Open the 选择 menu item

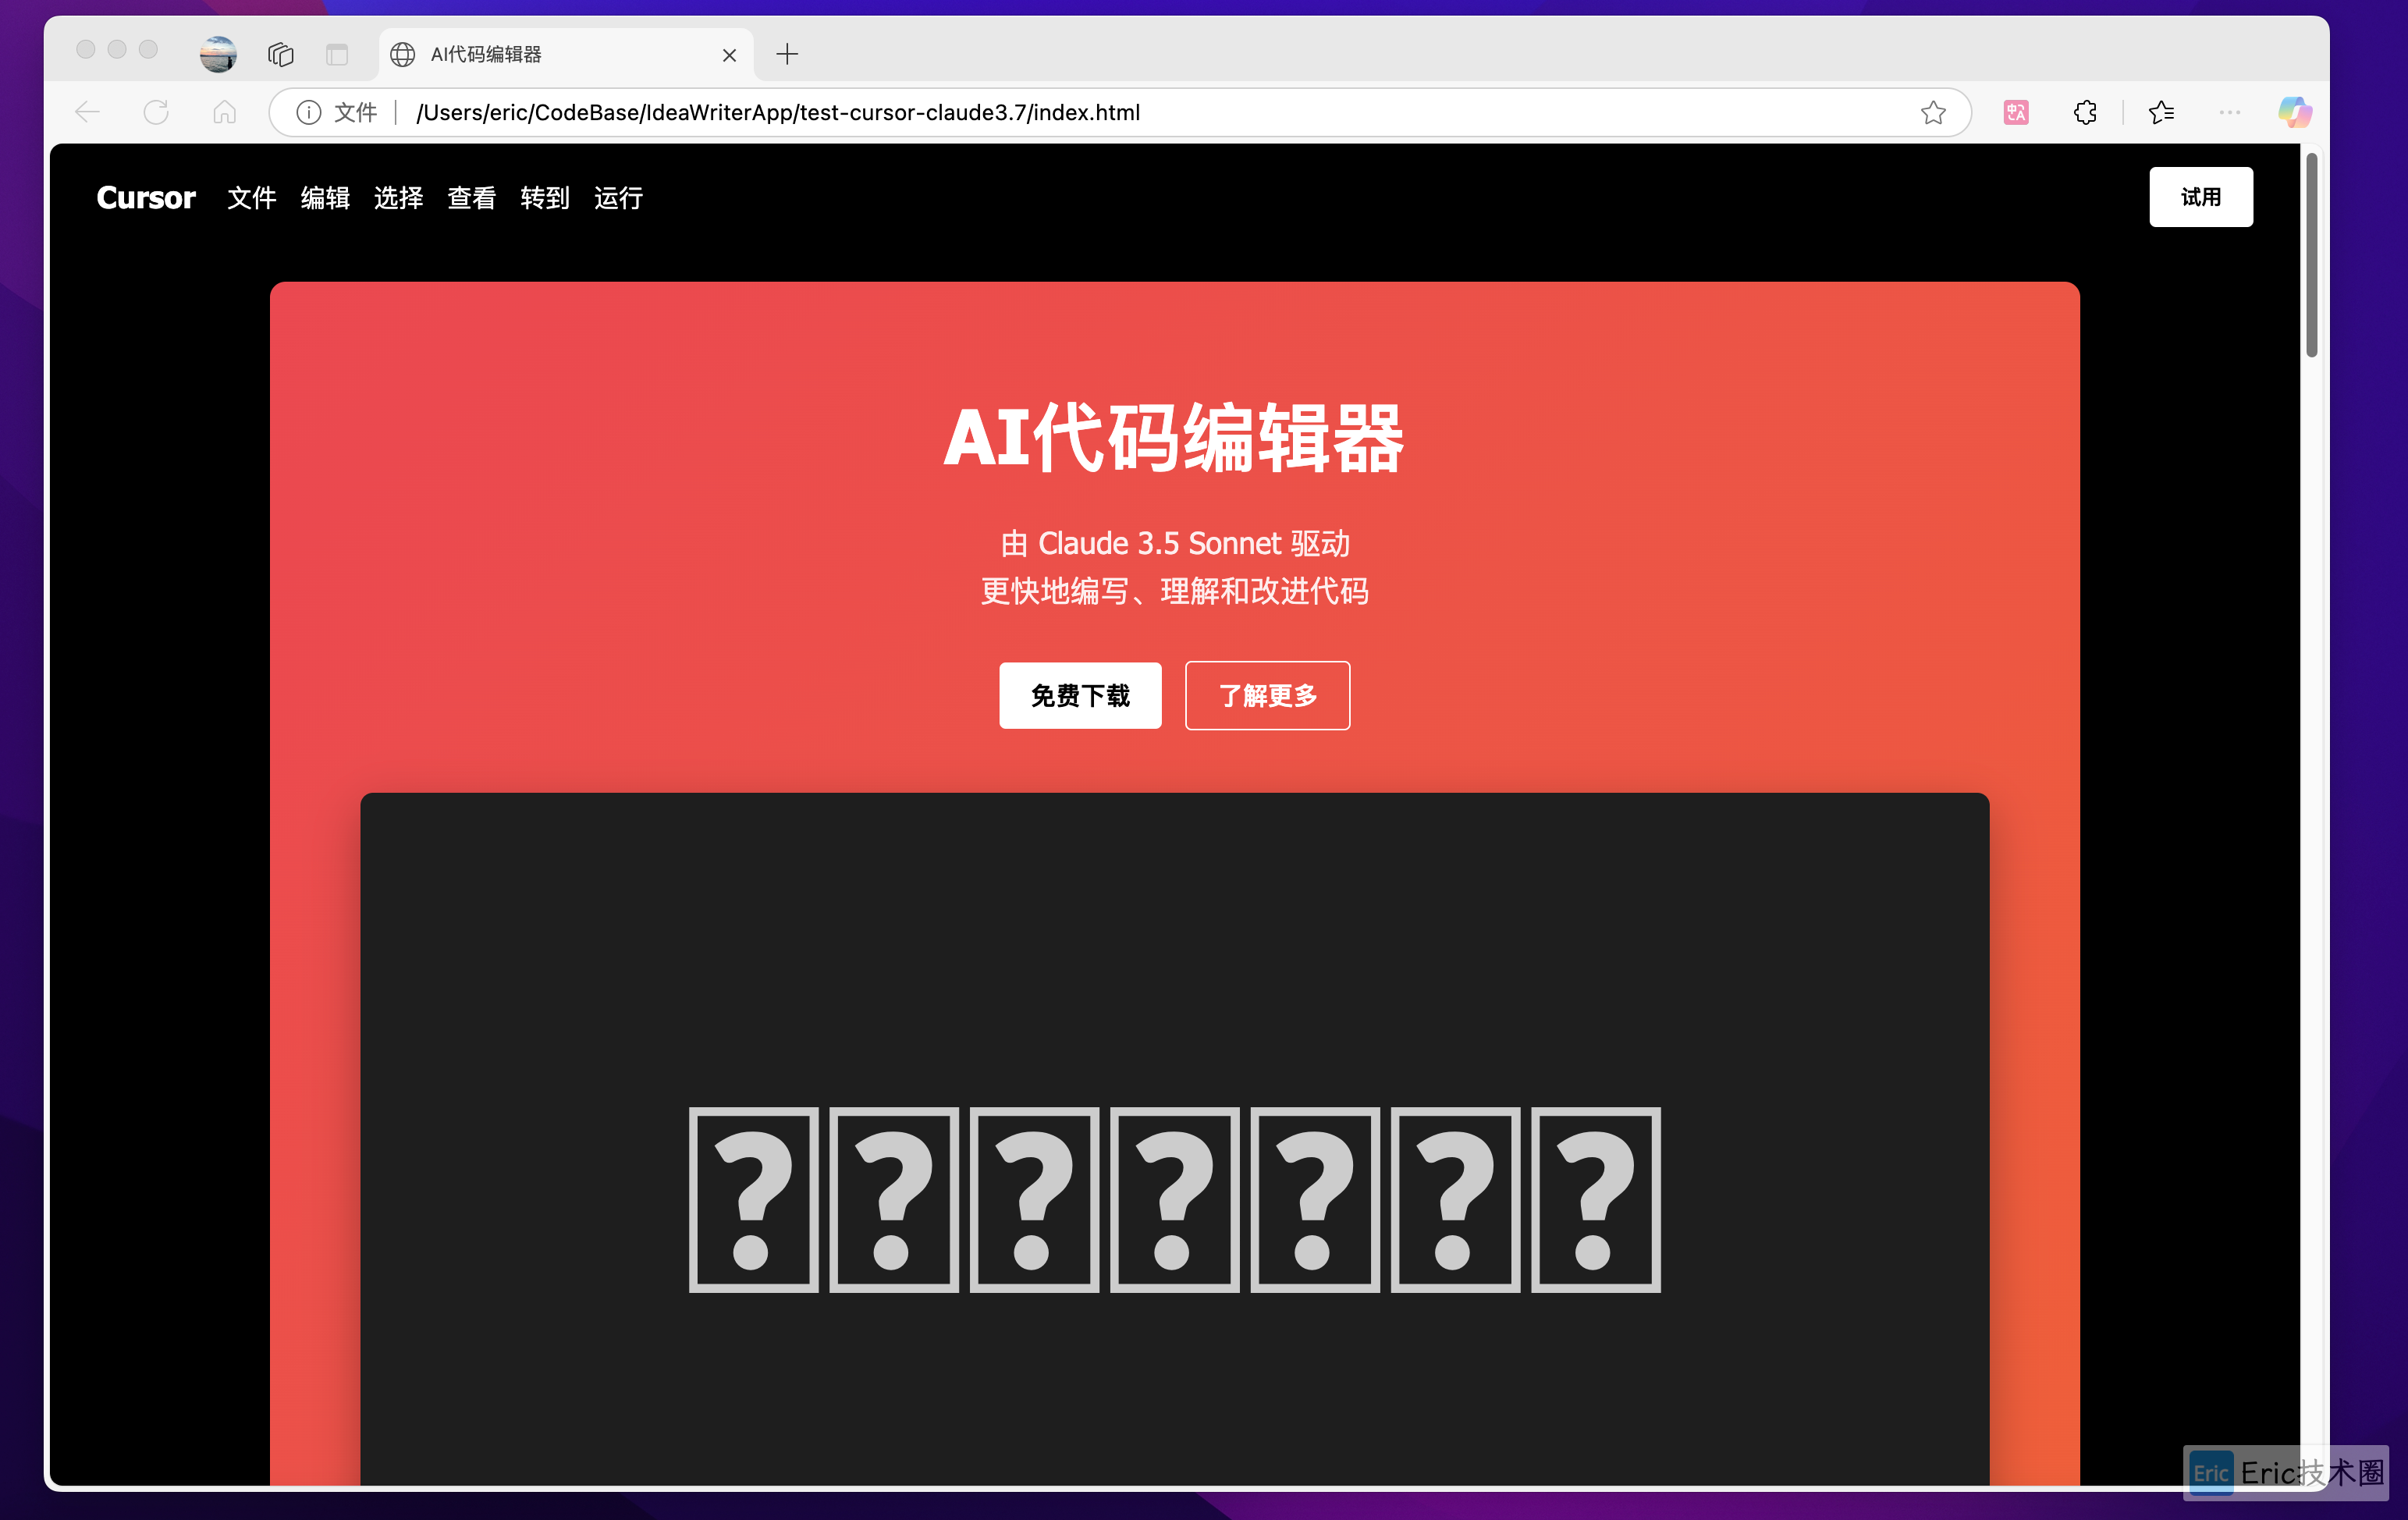(x=398, y=198)
